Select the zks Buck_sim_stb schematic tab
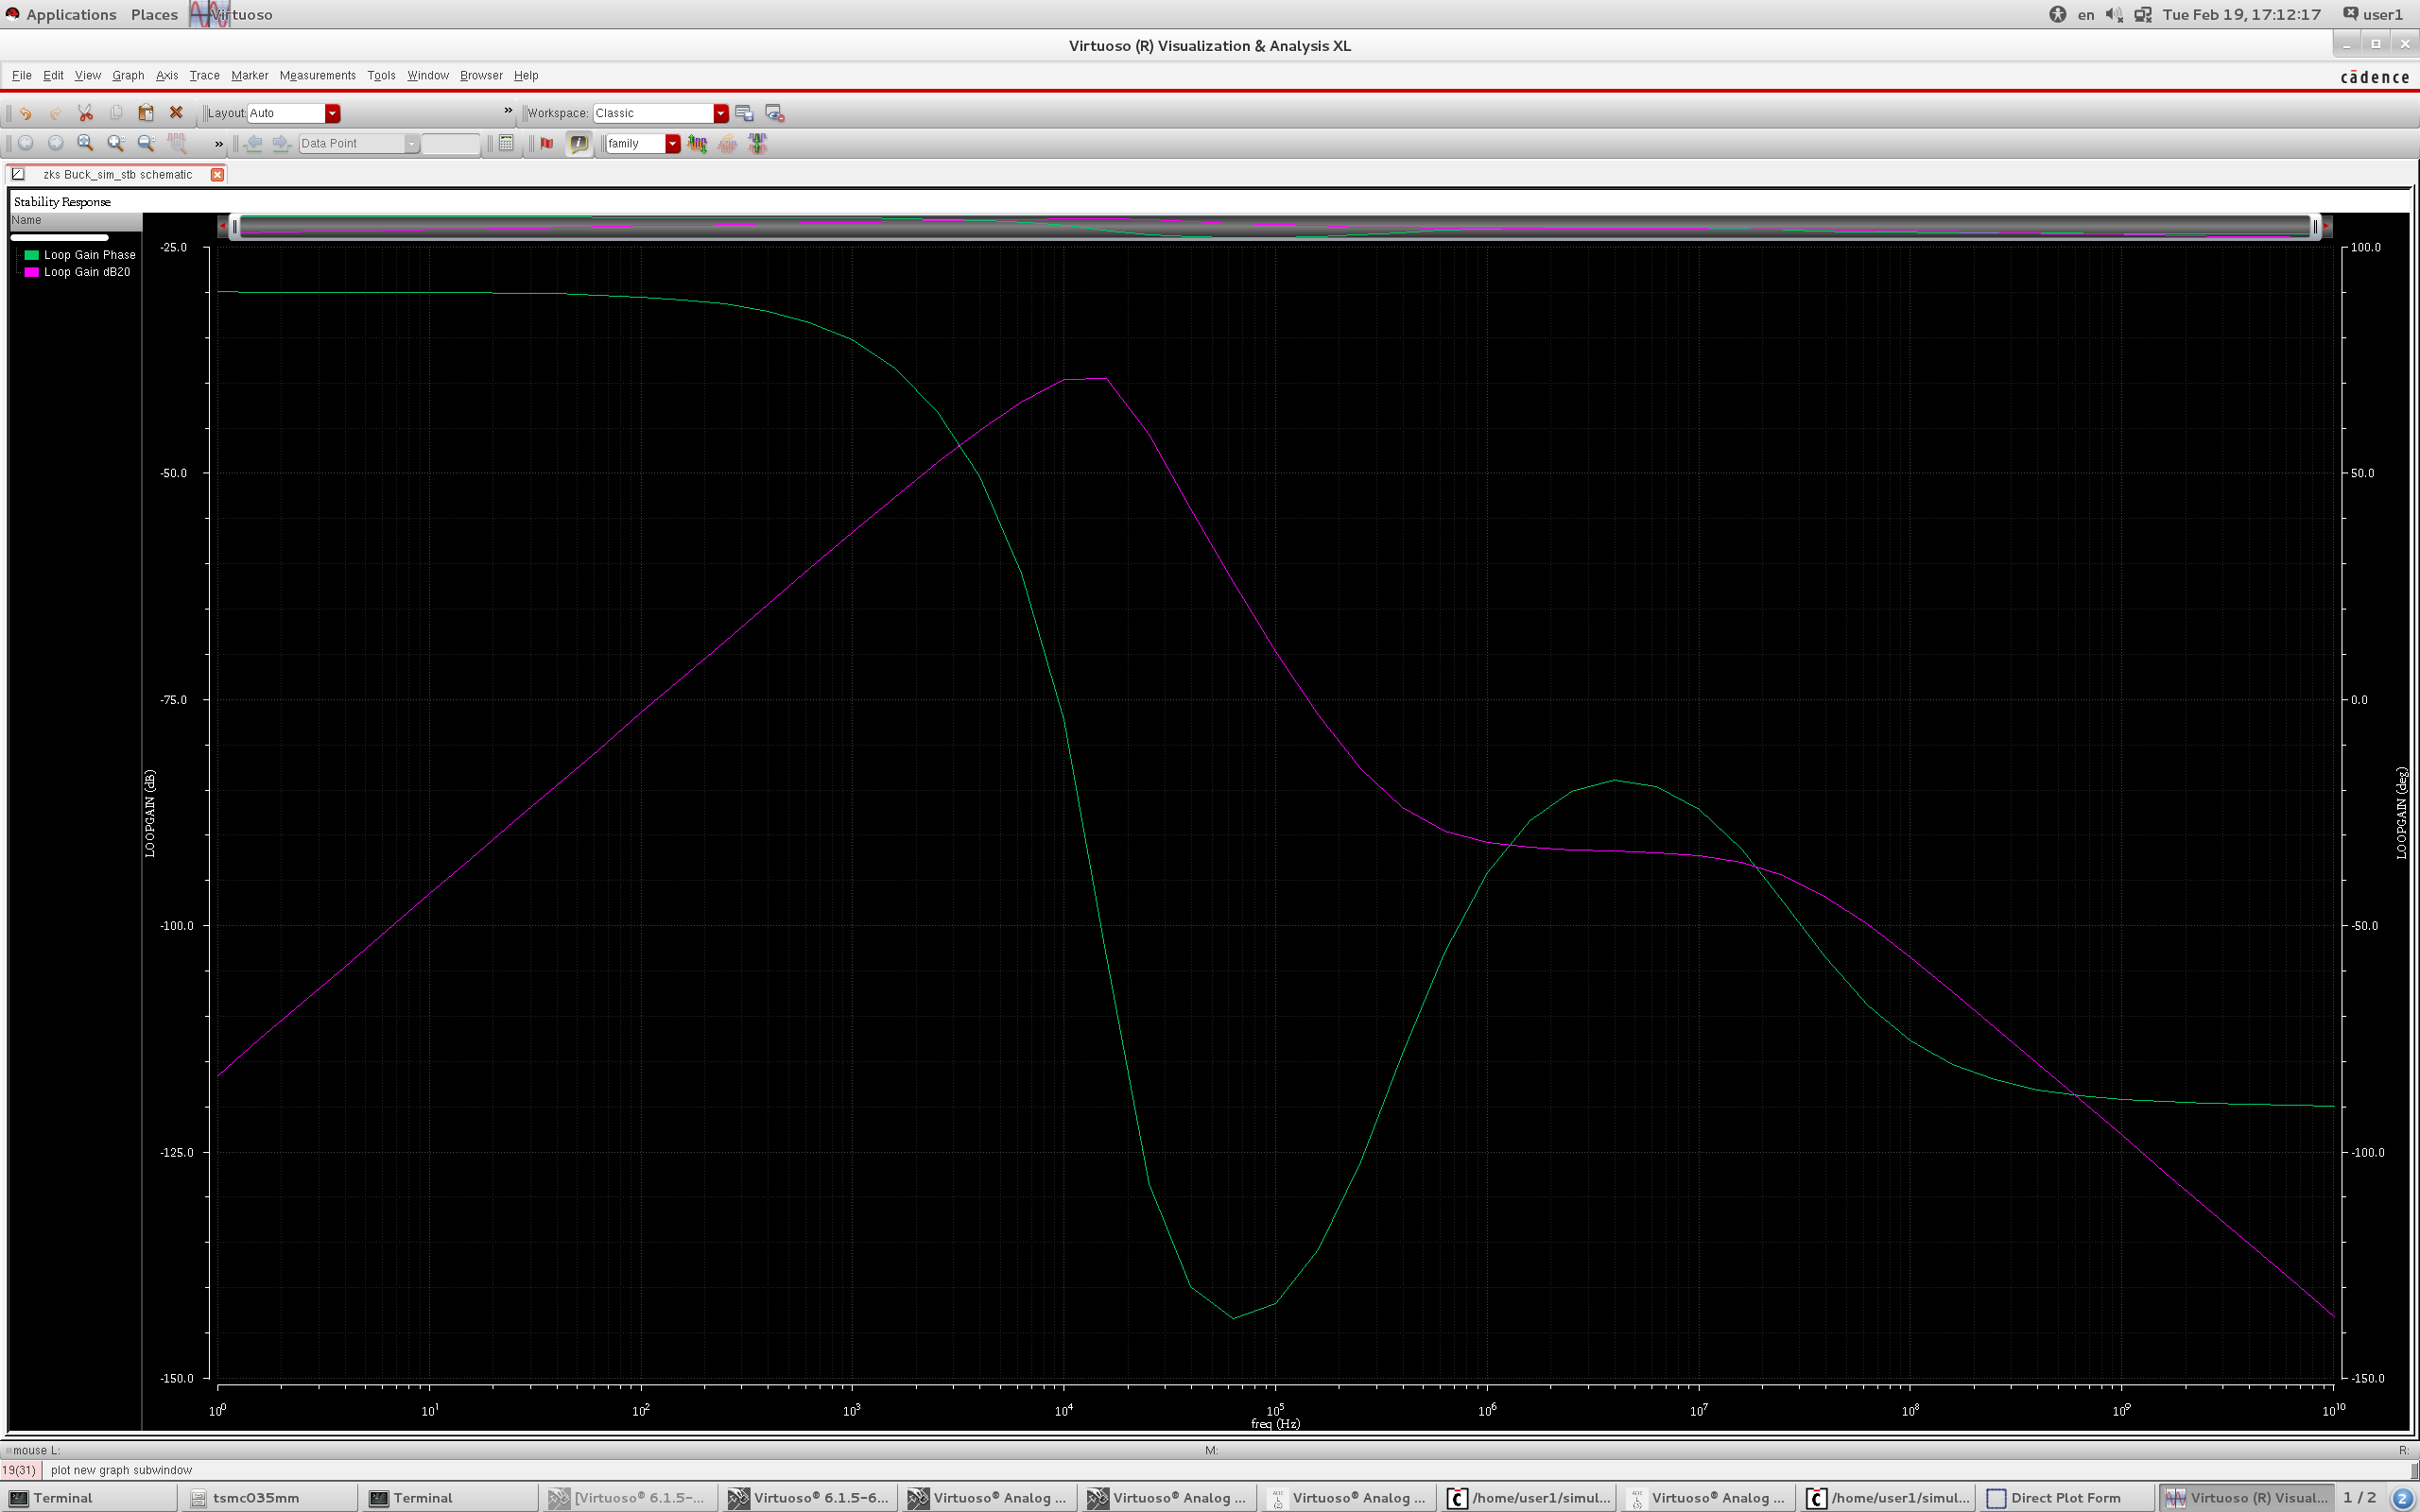2420x1512 pixels. click(x=117, y=174)
